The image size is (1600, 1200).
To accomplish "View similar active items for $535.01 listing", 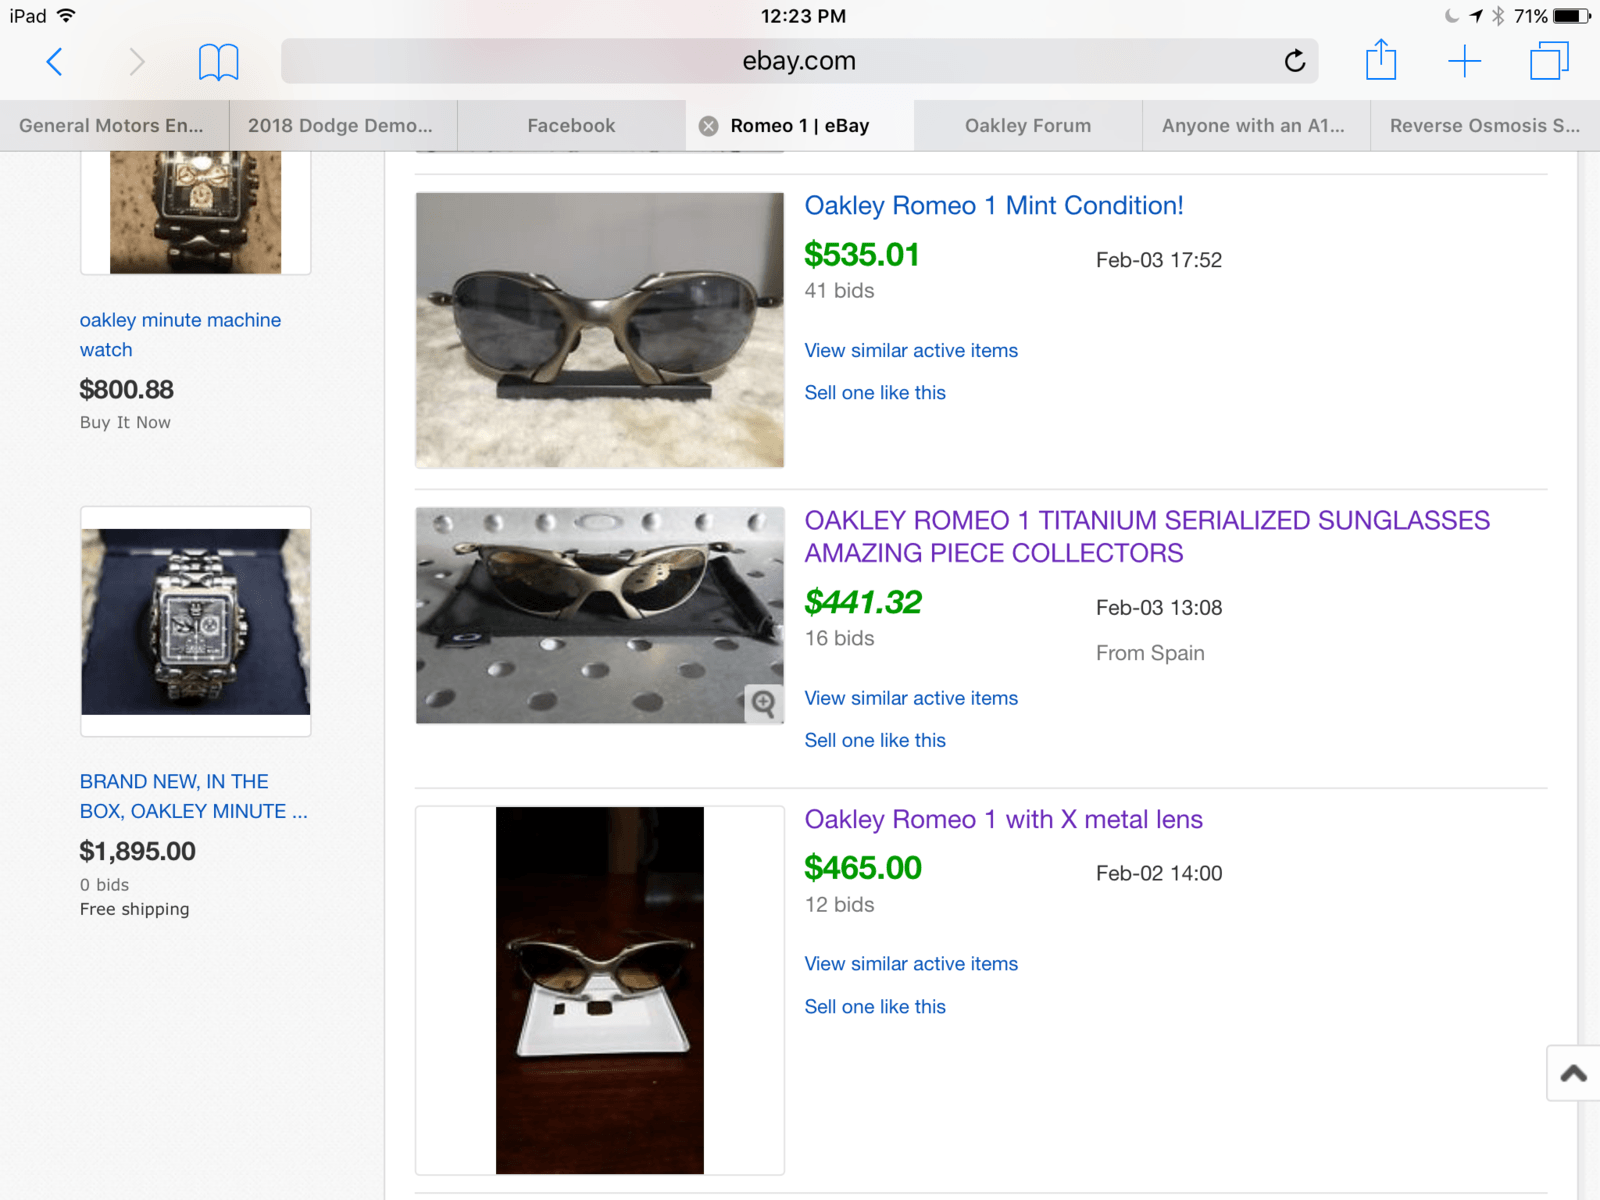I will pos(911,351).
